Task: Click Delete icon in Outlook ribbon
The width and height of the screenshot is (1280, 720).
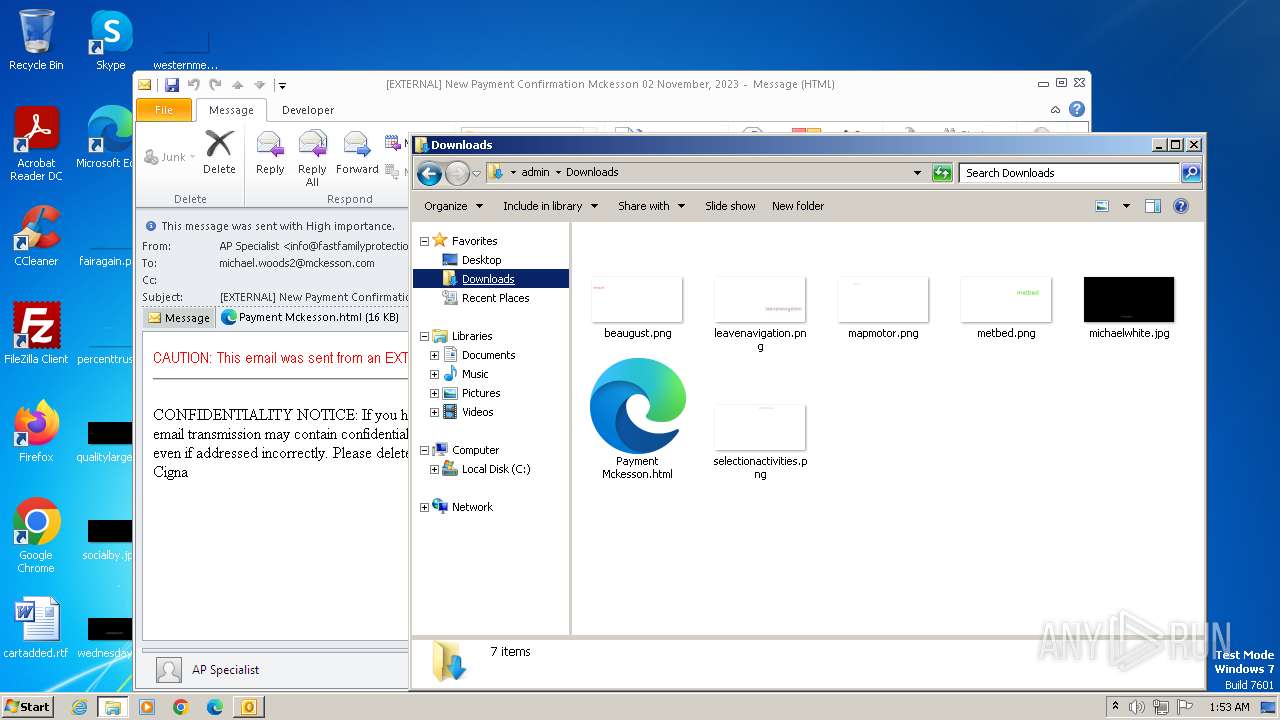Action: pyautogui.click(x=219, y=152)
